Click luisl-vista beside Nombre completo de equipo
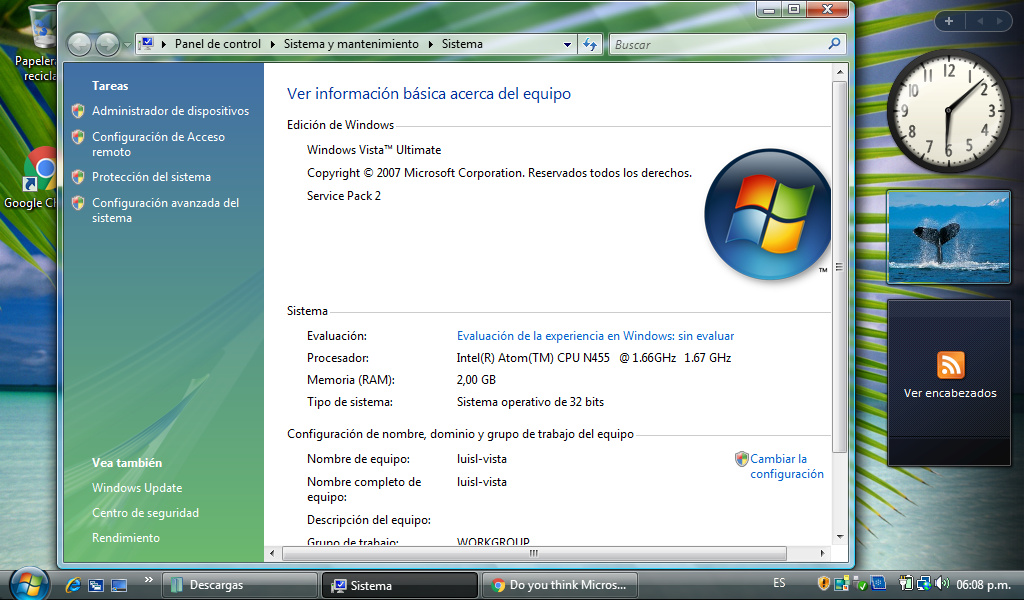The image size is (1024, 600). point(481,482)
